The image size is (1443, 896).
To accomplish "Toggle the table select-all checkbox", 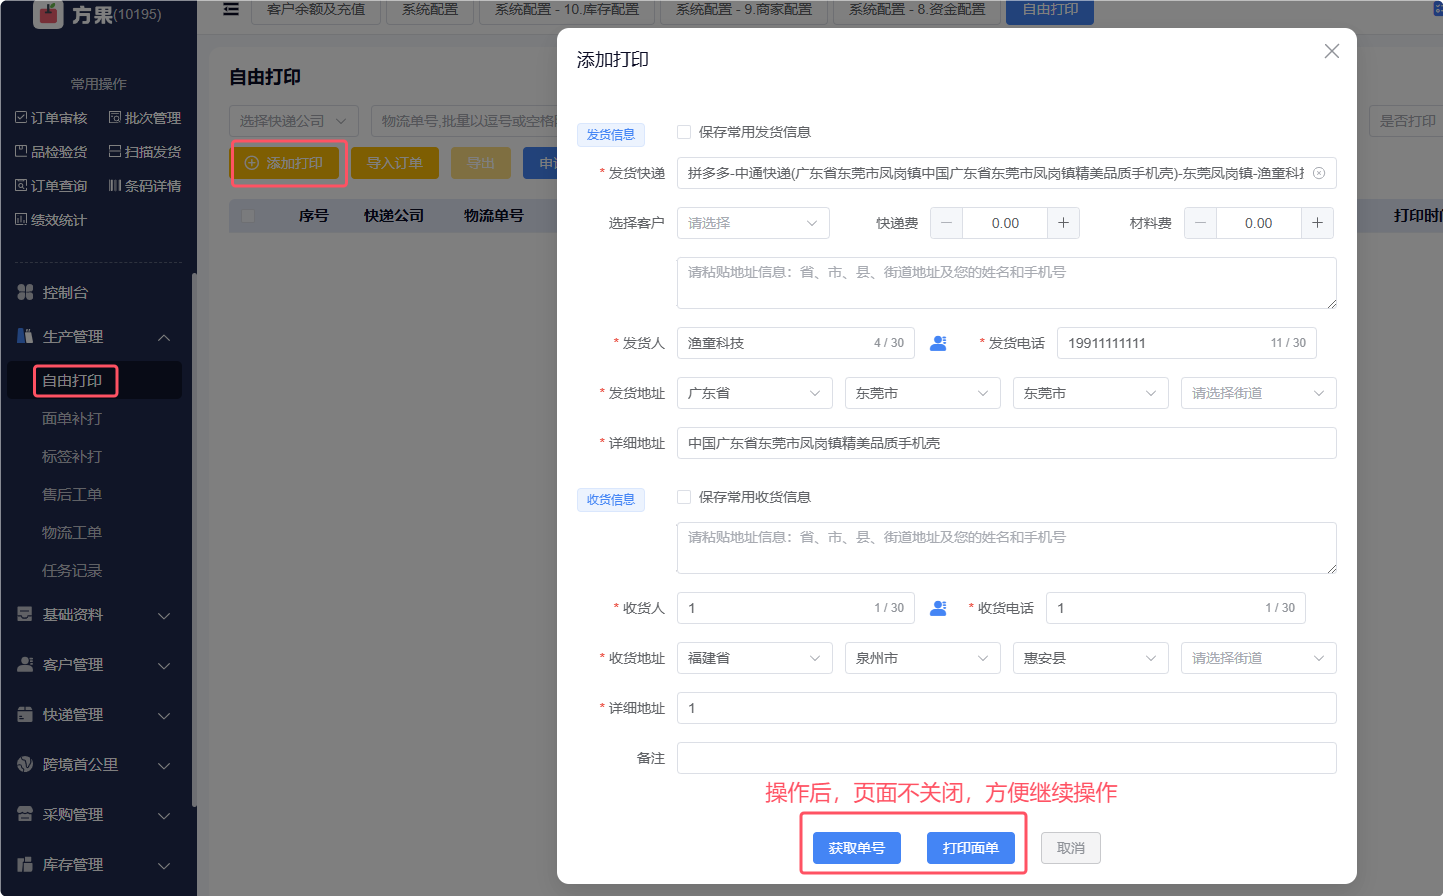I will click(x=248, y=216).
